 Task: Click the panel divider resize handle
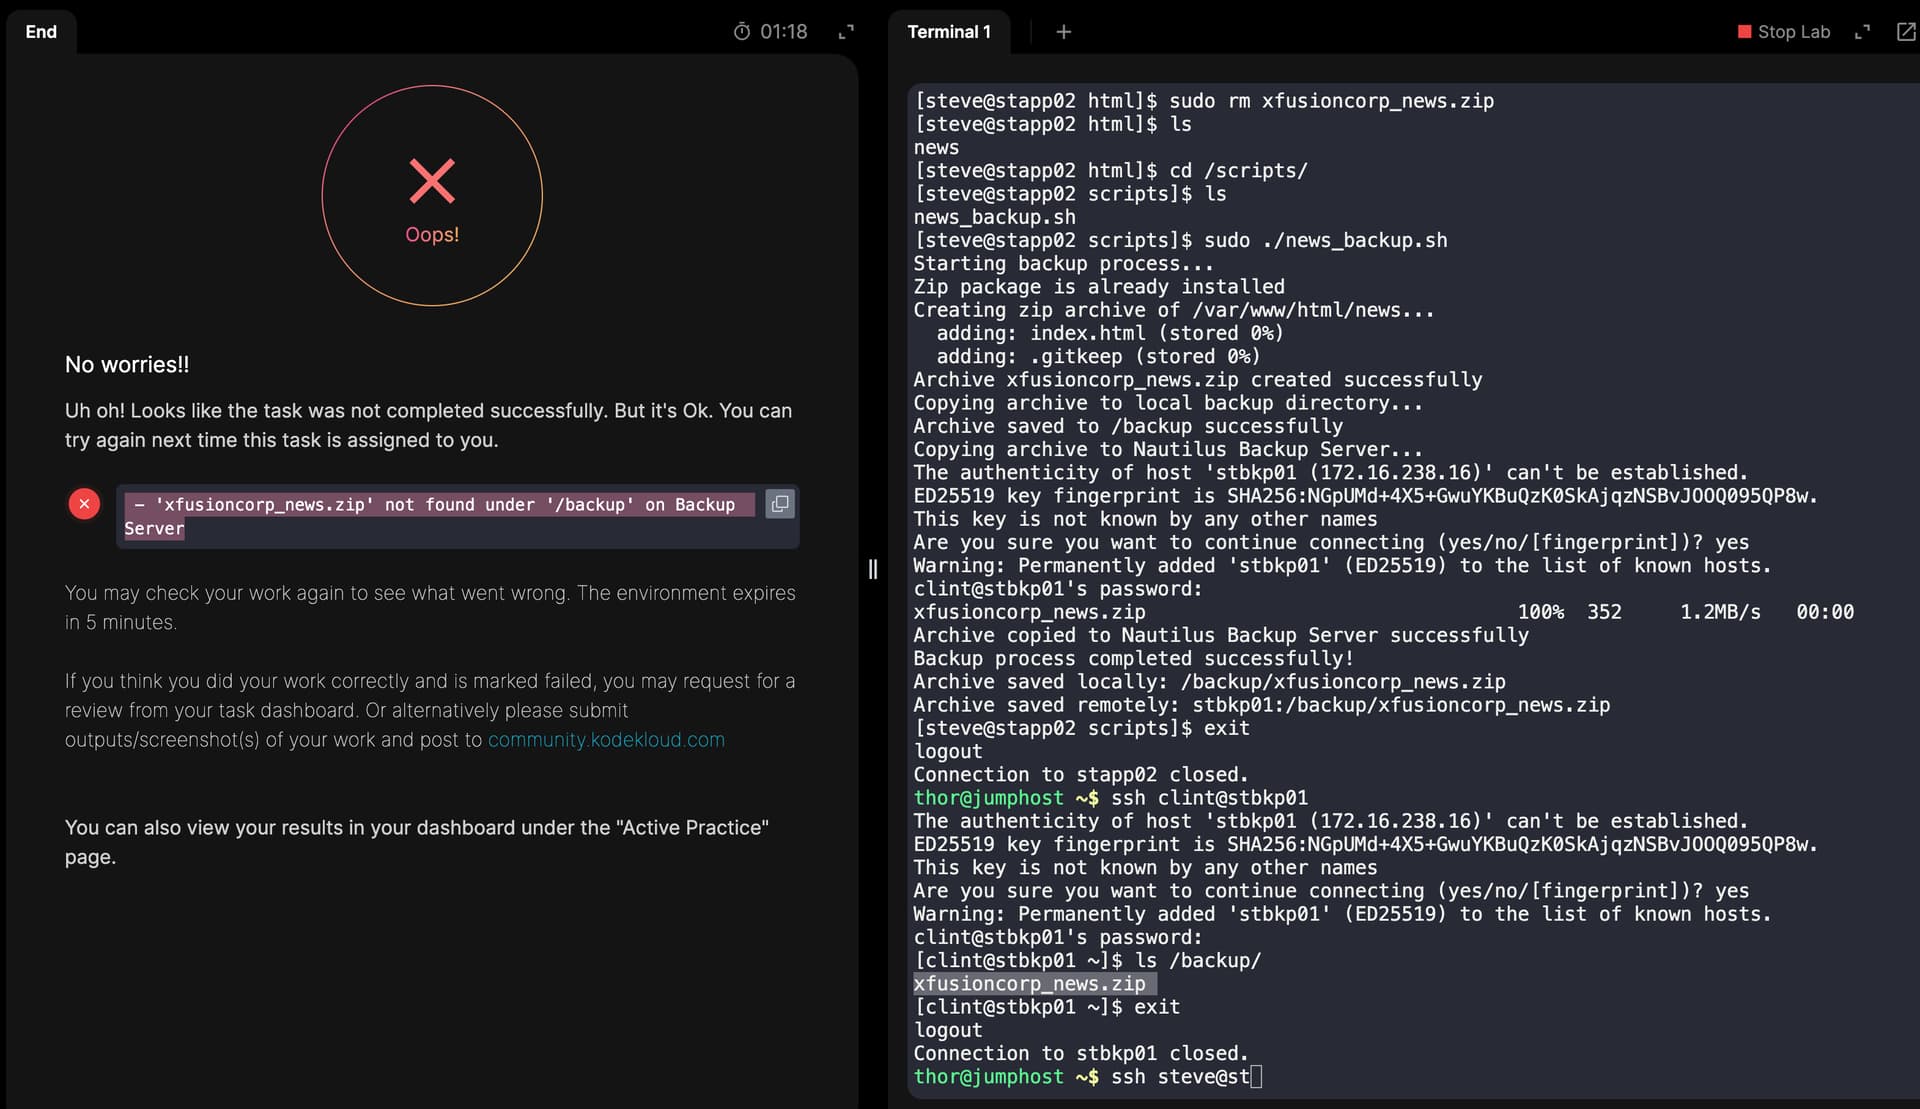873,569
